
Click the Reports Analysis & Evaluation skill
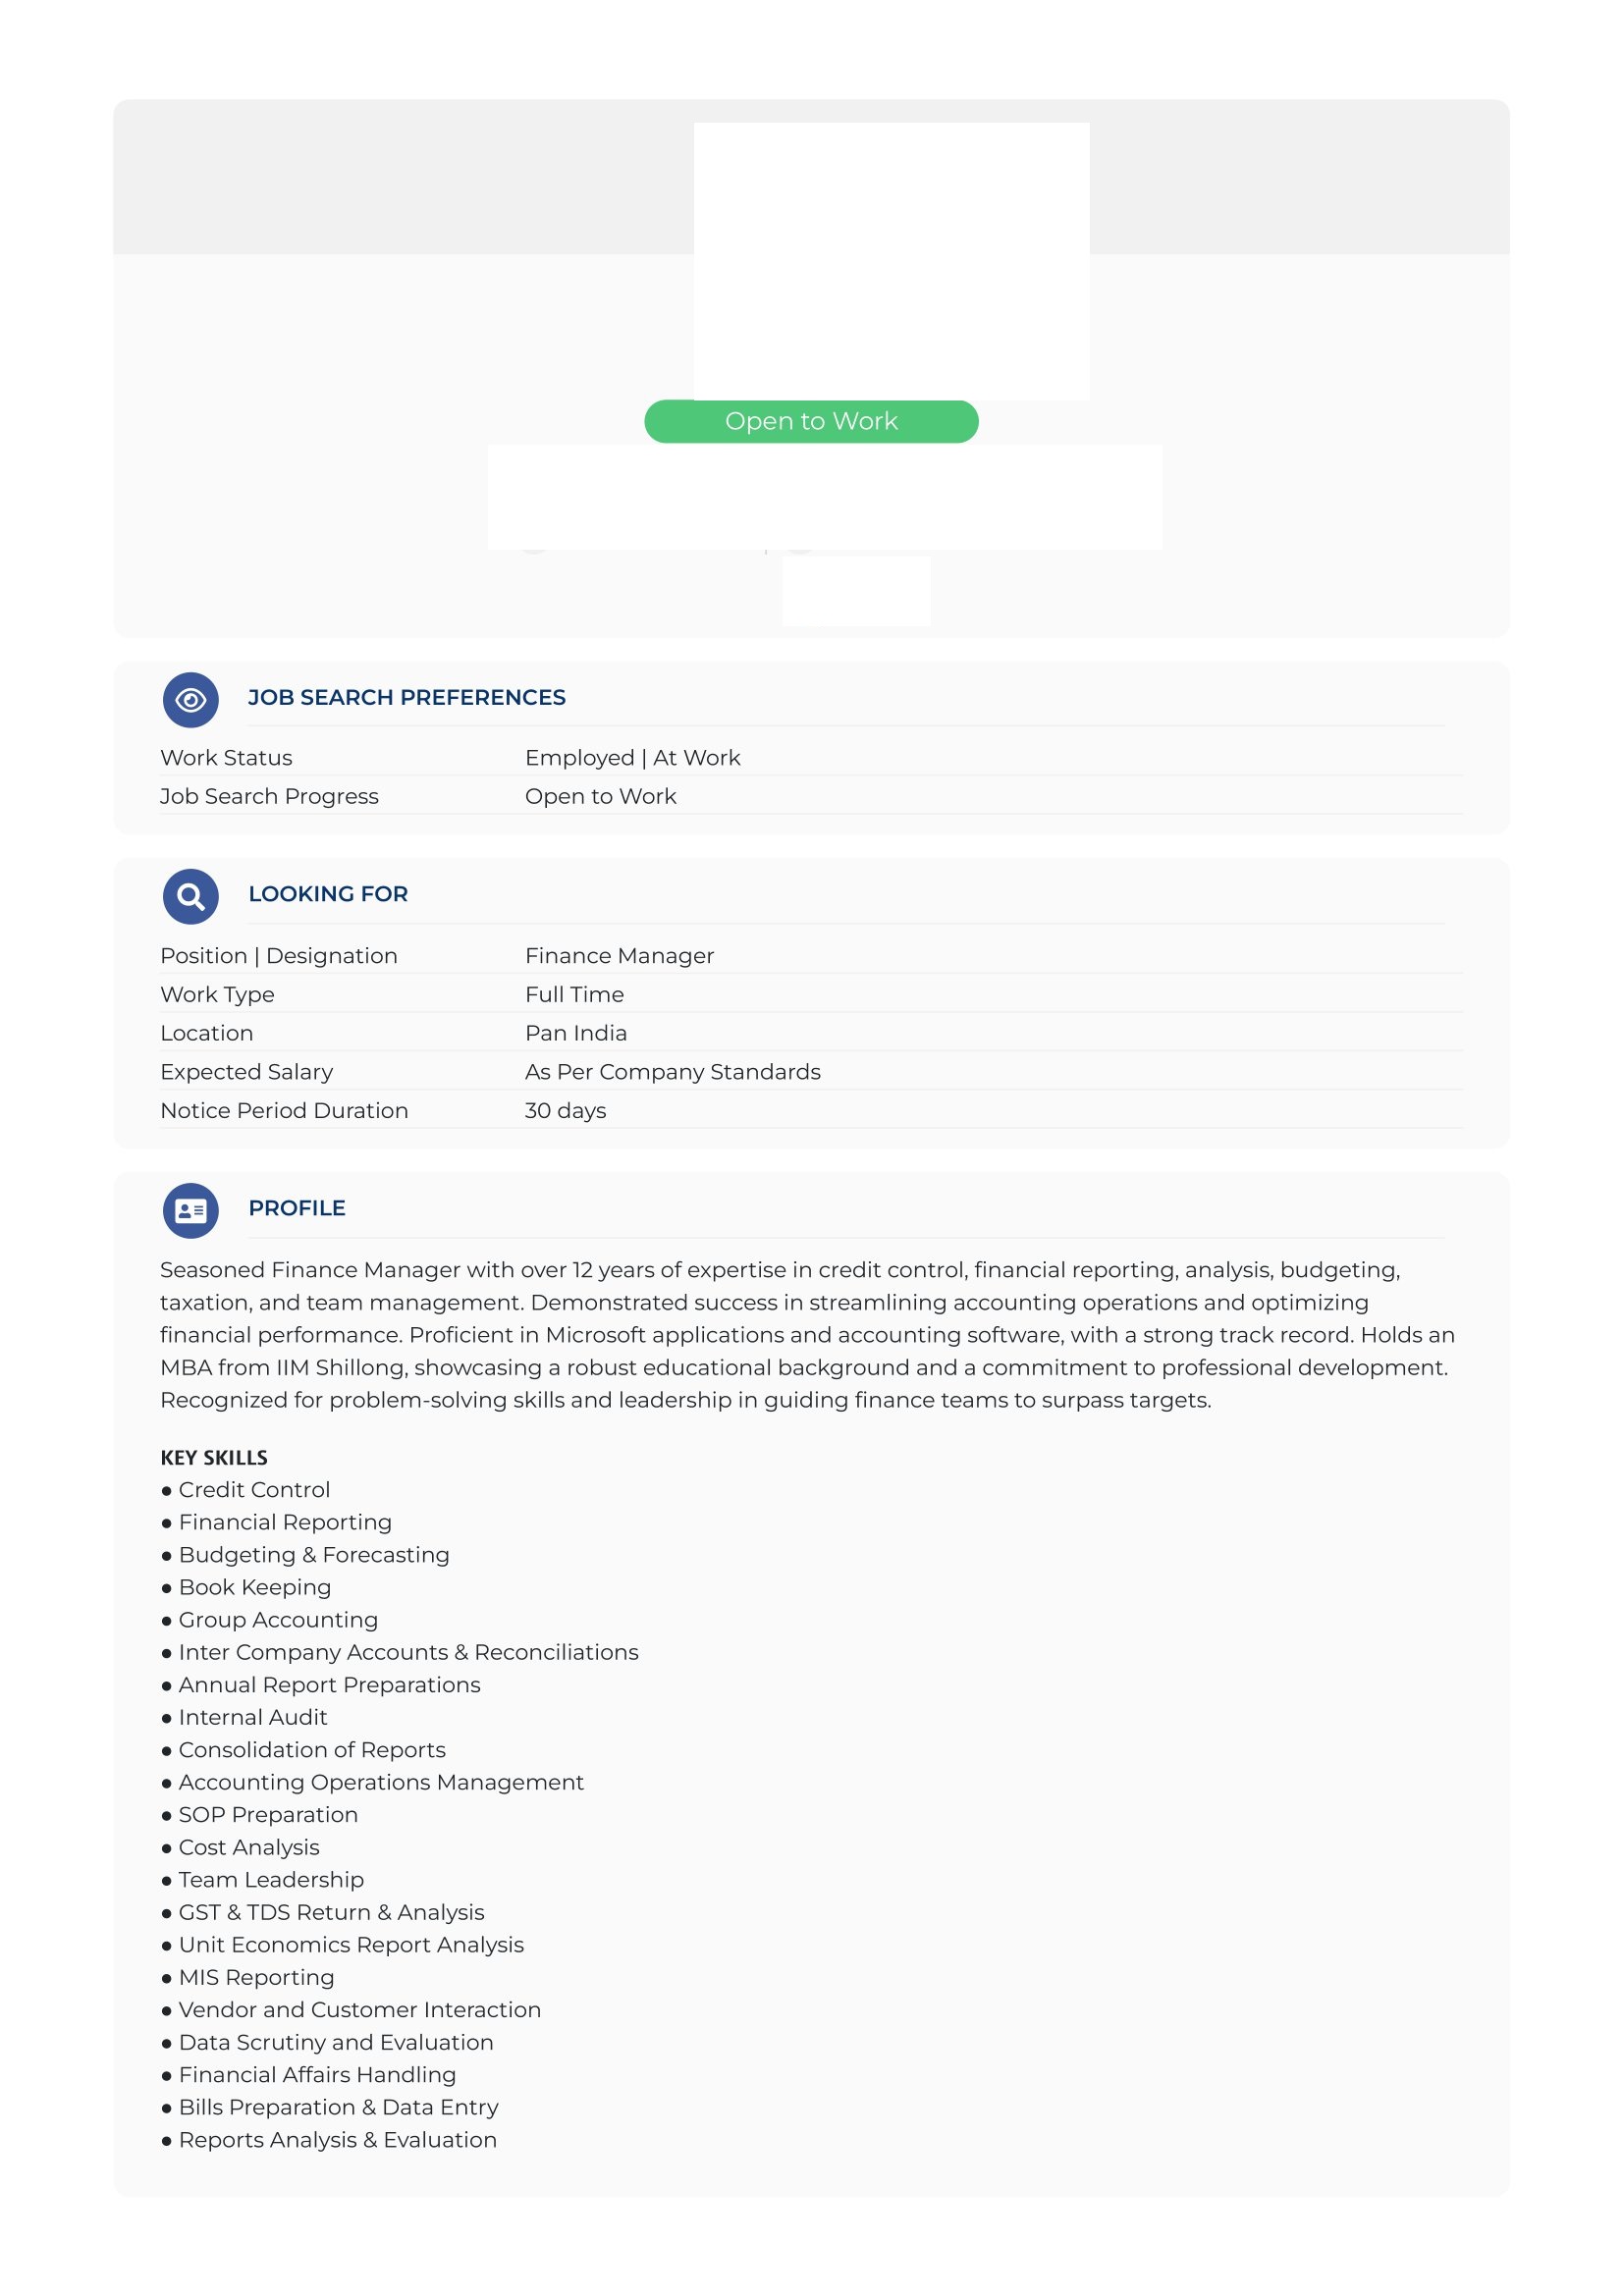pyautogui.click(x=328, y=2140)
